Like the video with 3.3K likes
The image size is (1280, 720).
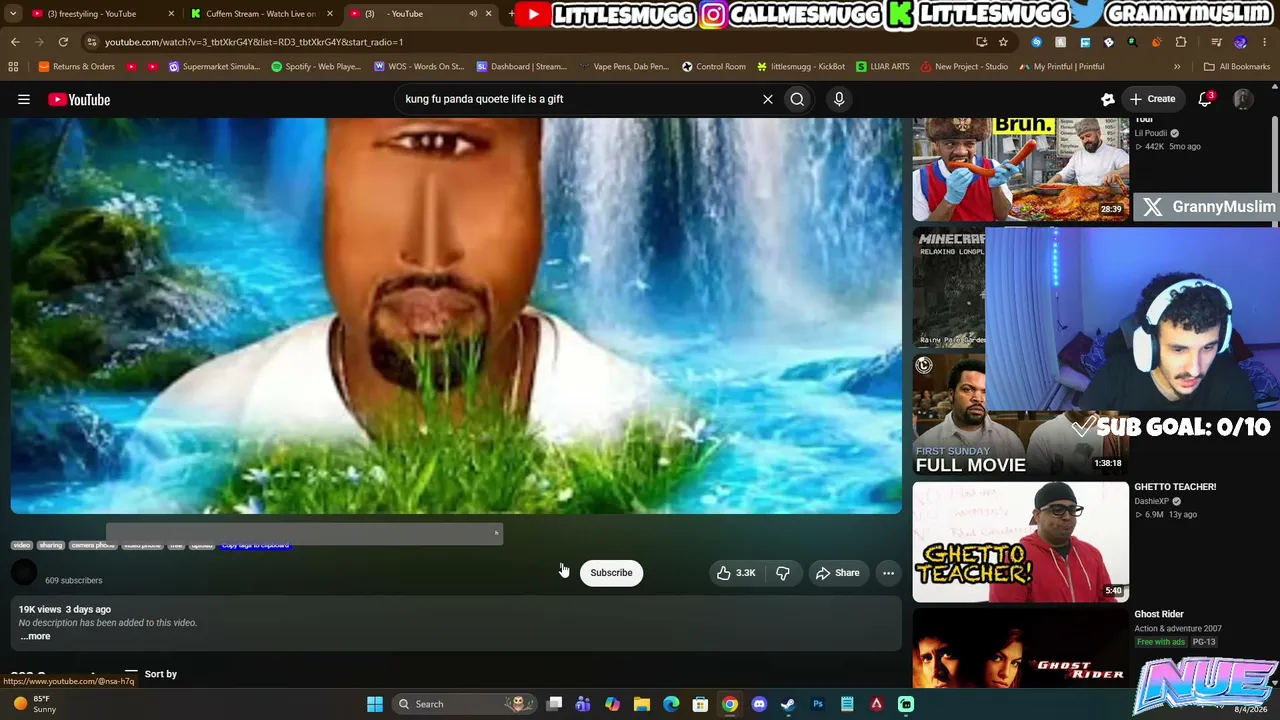[735, 573]
